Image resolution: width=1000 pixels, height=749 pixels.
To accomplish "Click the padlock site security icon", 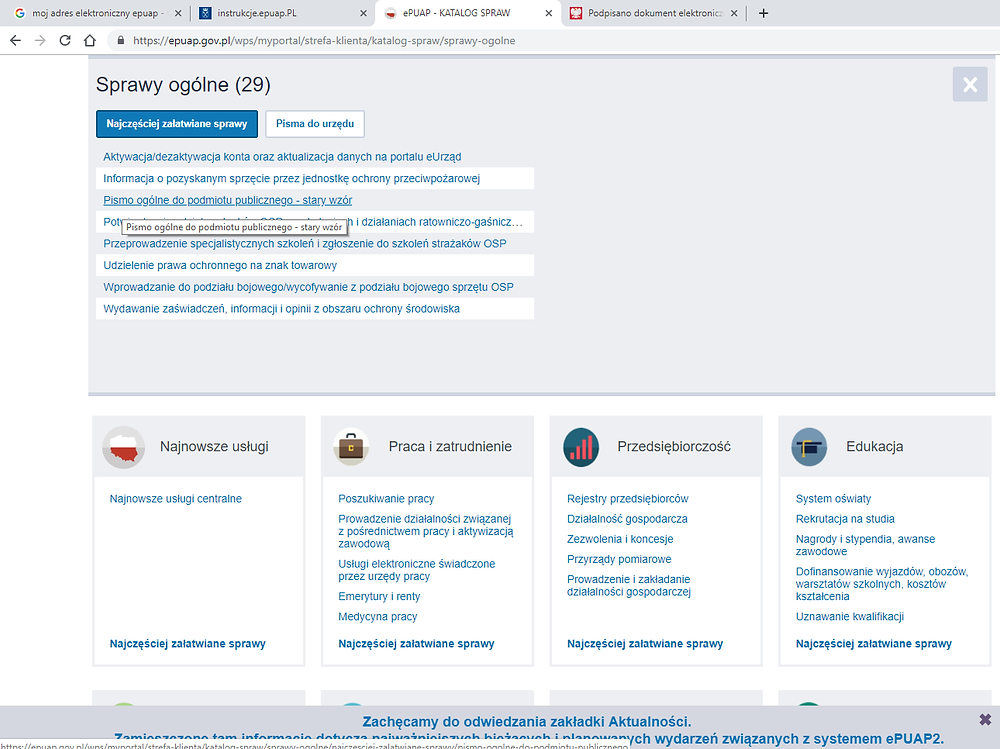I will (121, 40).
